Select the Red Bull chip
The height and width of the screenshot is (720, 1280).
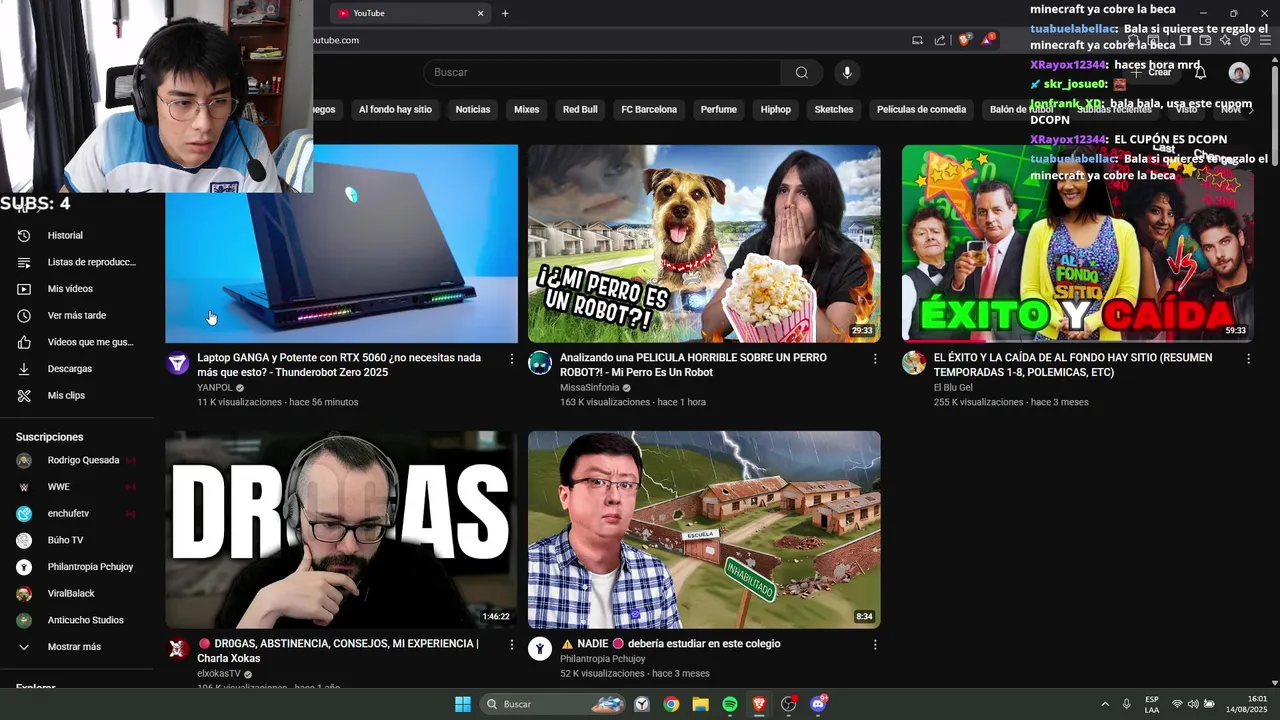point(580,110)
